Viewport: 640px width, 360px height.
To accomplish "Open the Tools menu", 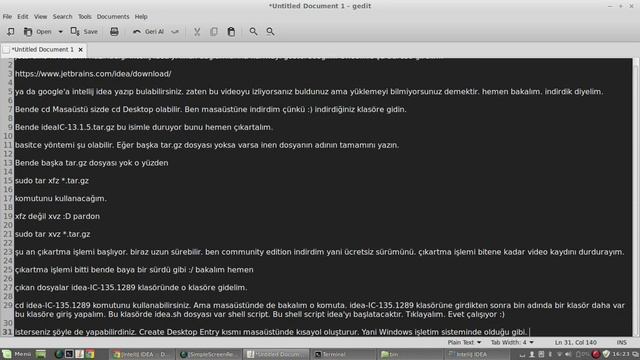I will (x=84, y=17).
